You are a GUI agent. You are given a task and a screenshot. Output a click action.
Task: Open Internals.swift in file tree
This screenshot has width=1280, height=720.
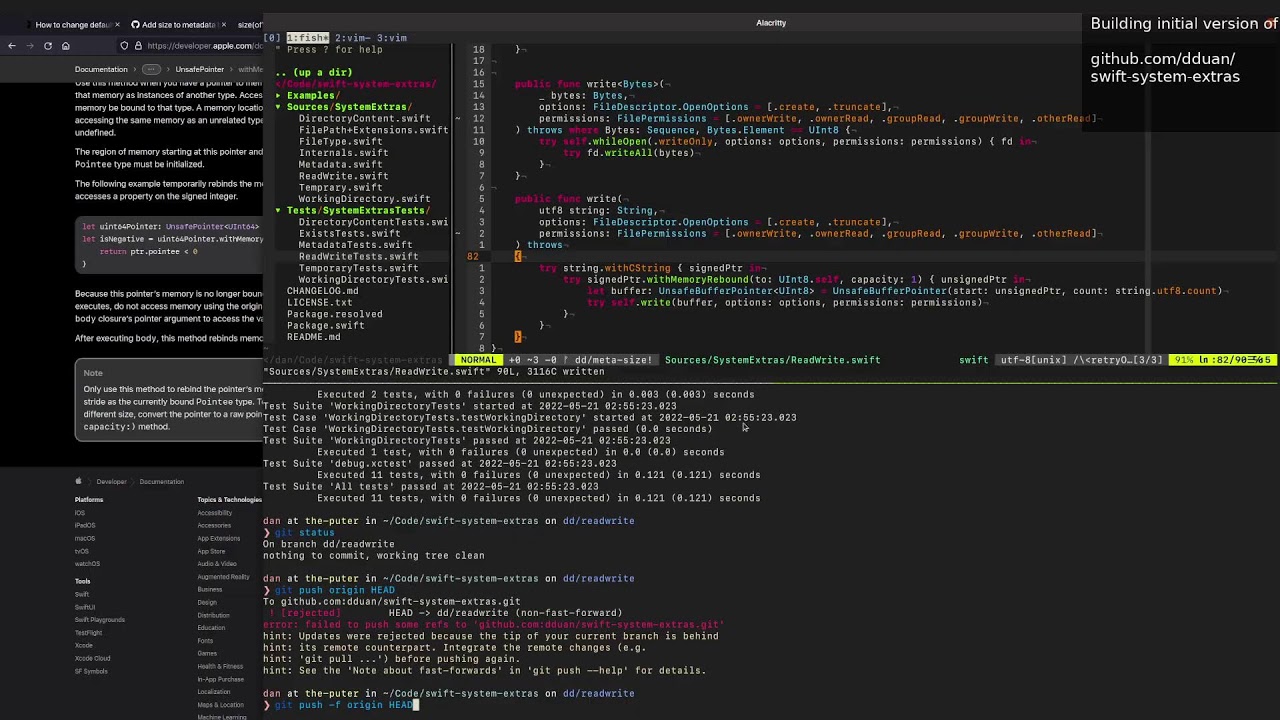pyautogui.click(x=343, y=153)
